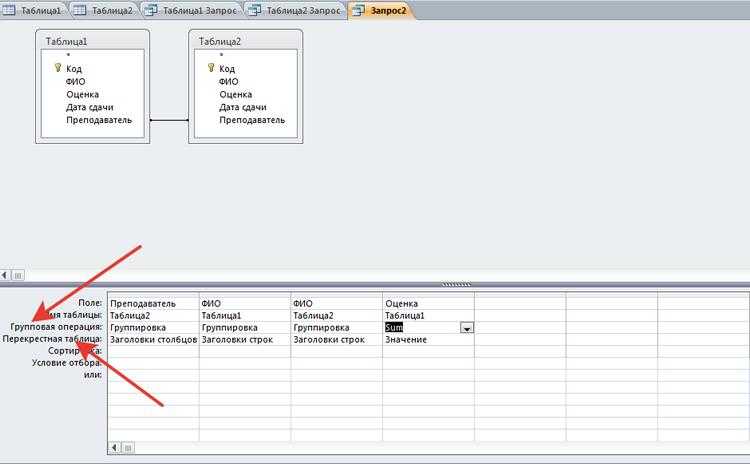750x464 pixels.
Task: Click the left scroll arrow of upper pane
Action: [6, 273]
